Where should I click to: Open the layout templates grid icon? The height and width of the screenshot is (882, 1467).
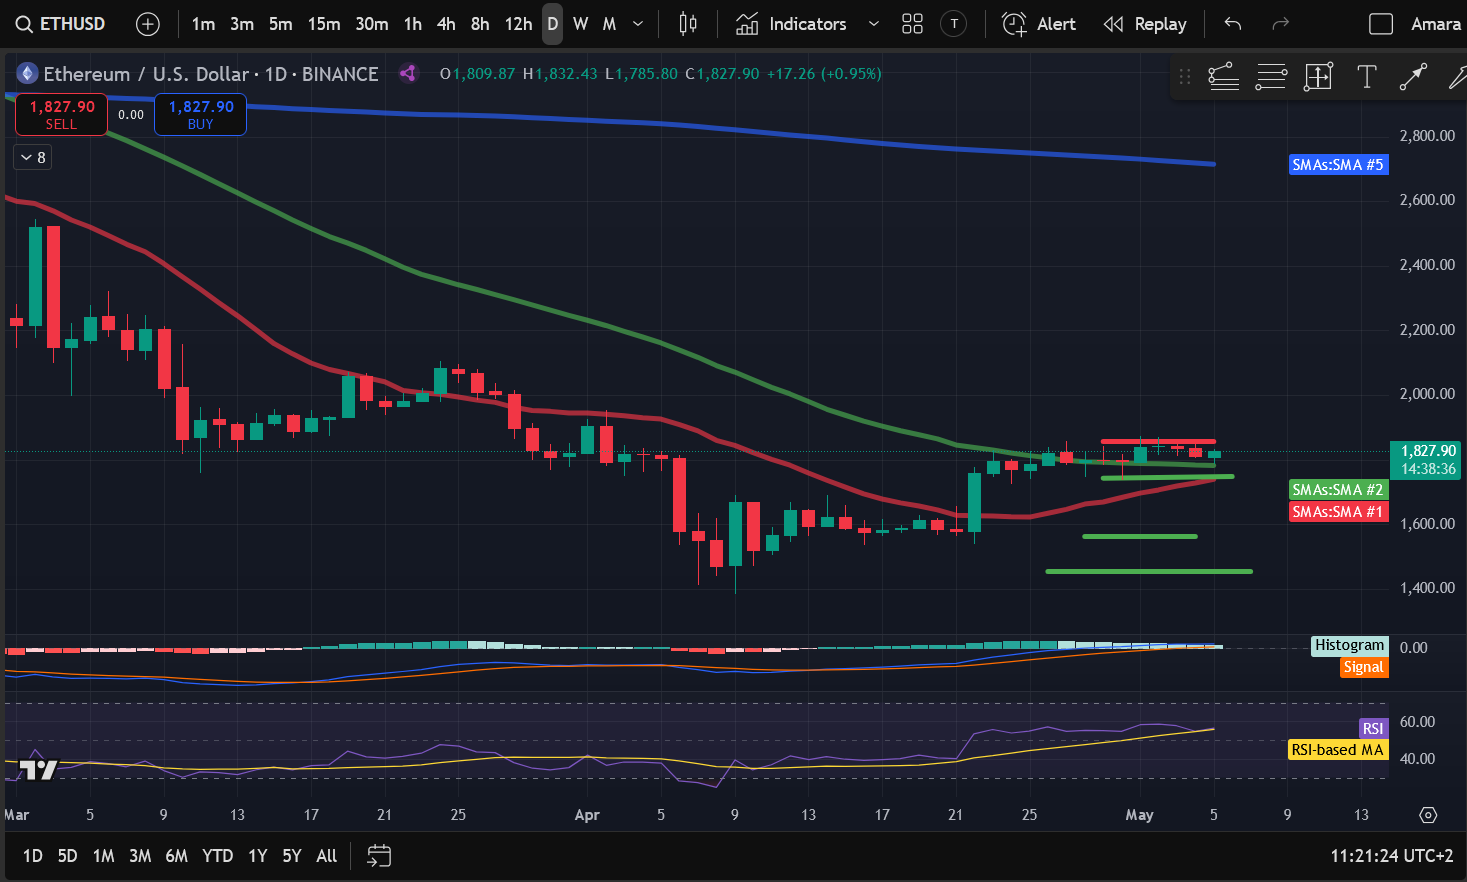pos(912,24)
